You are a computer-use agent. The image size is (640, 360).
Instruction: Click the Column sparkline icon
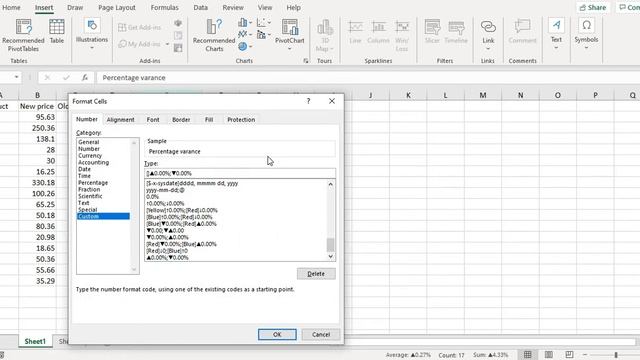[x=378, y=31]
